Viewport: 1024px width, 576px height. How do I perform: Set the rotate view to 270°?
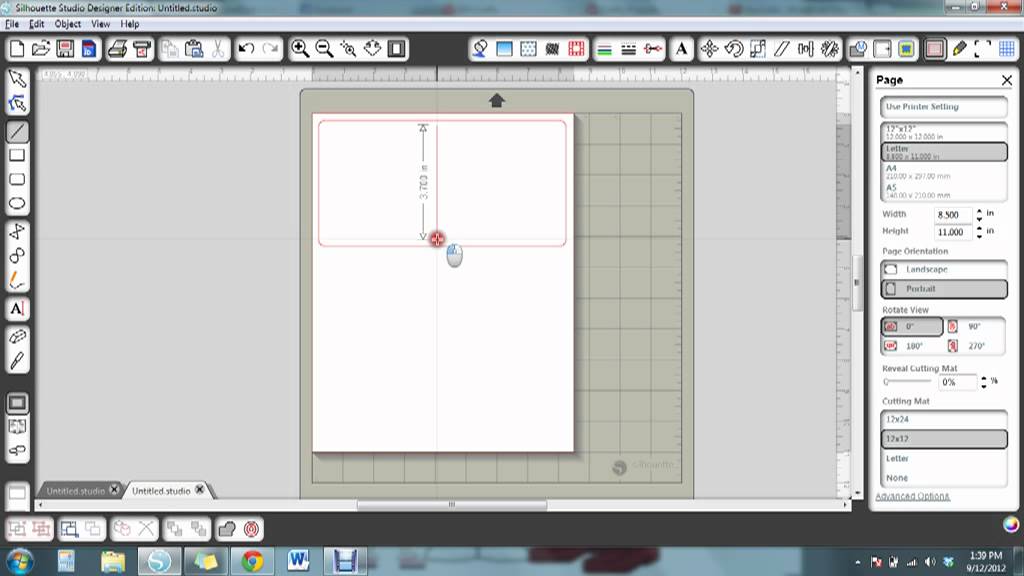tap(975, 345)
